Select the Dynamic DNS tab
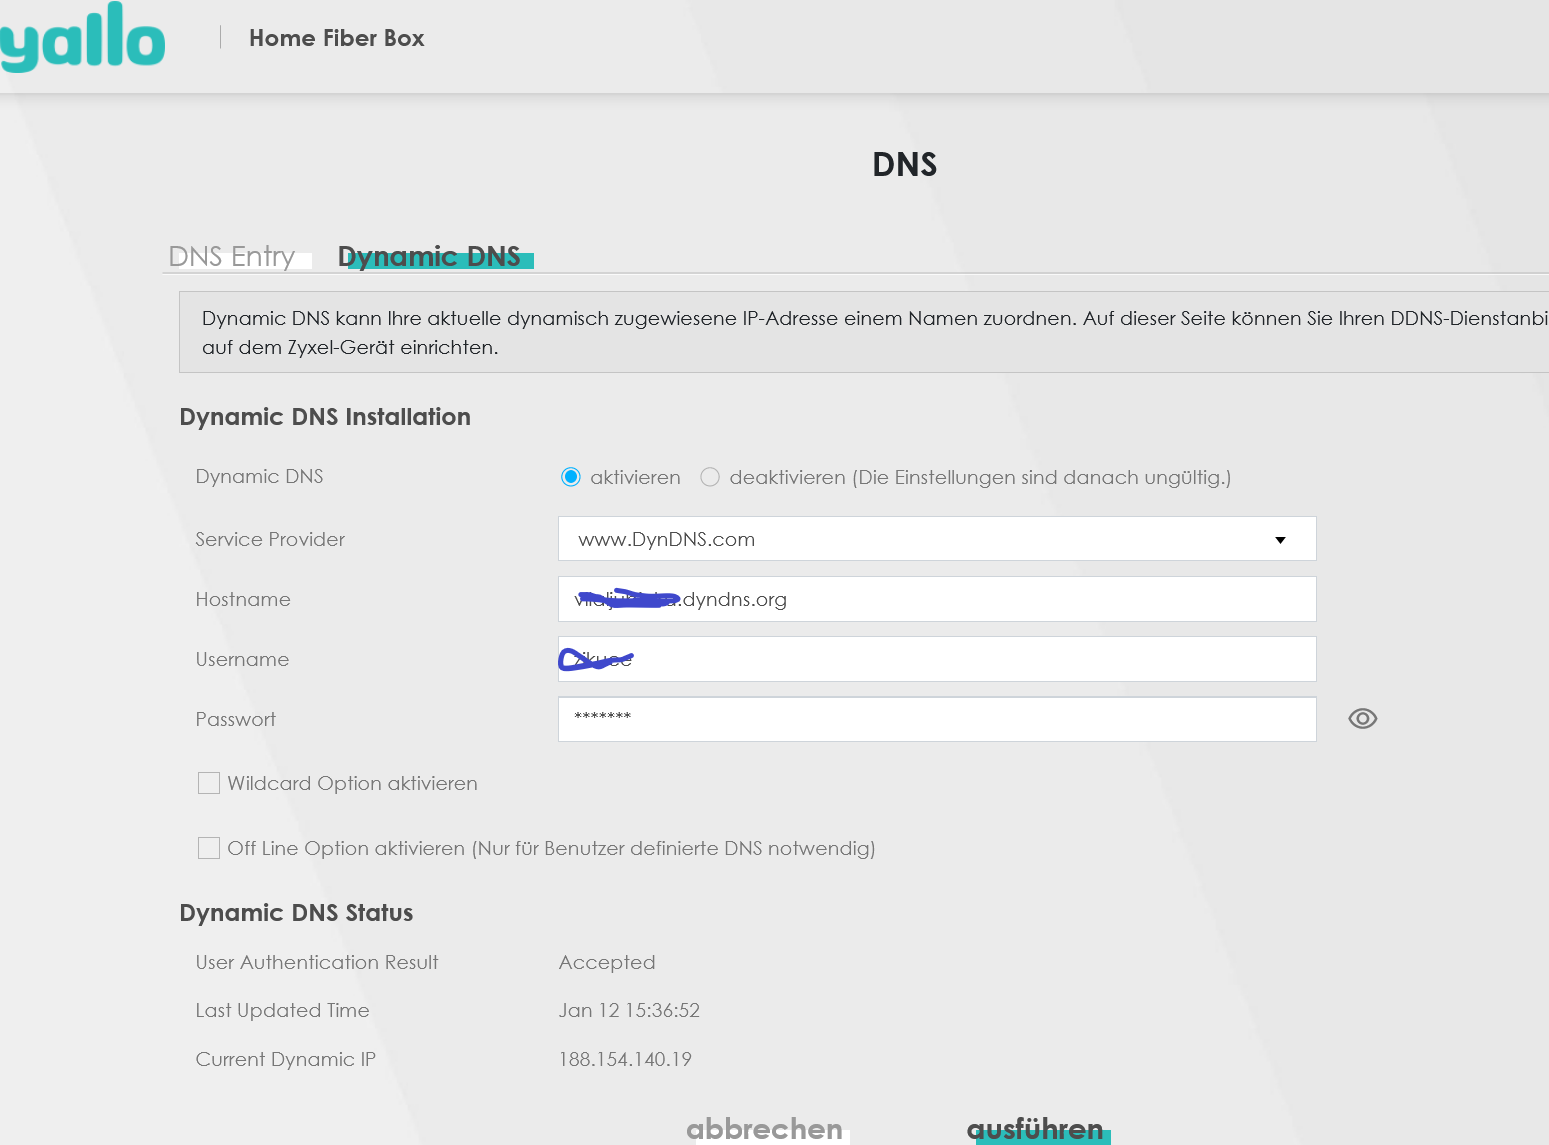Image resolution: width=1549 pixels, height=1145 pixels. (x=429, y=257)
